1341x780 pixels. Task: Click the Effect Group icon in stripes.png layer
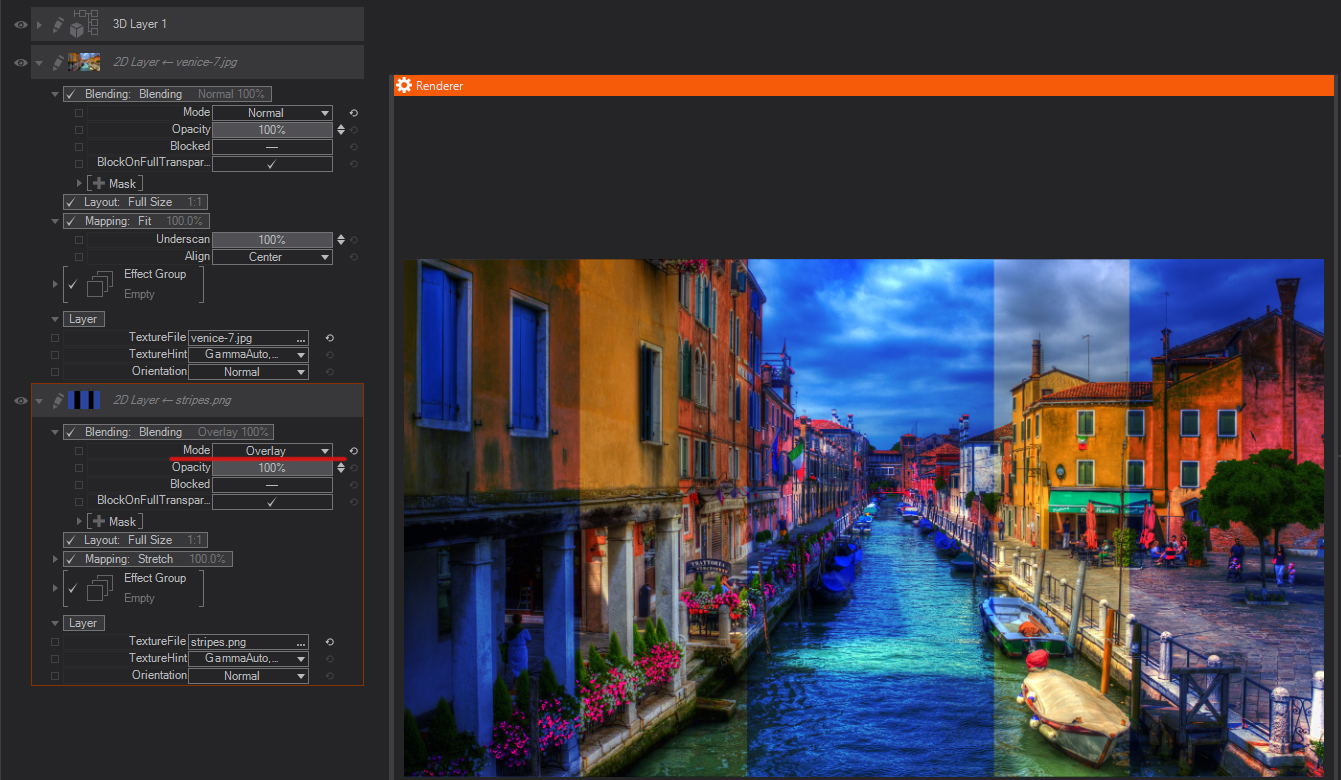point(99,588)
